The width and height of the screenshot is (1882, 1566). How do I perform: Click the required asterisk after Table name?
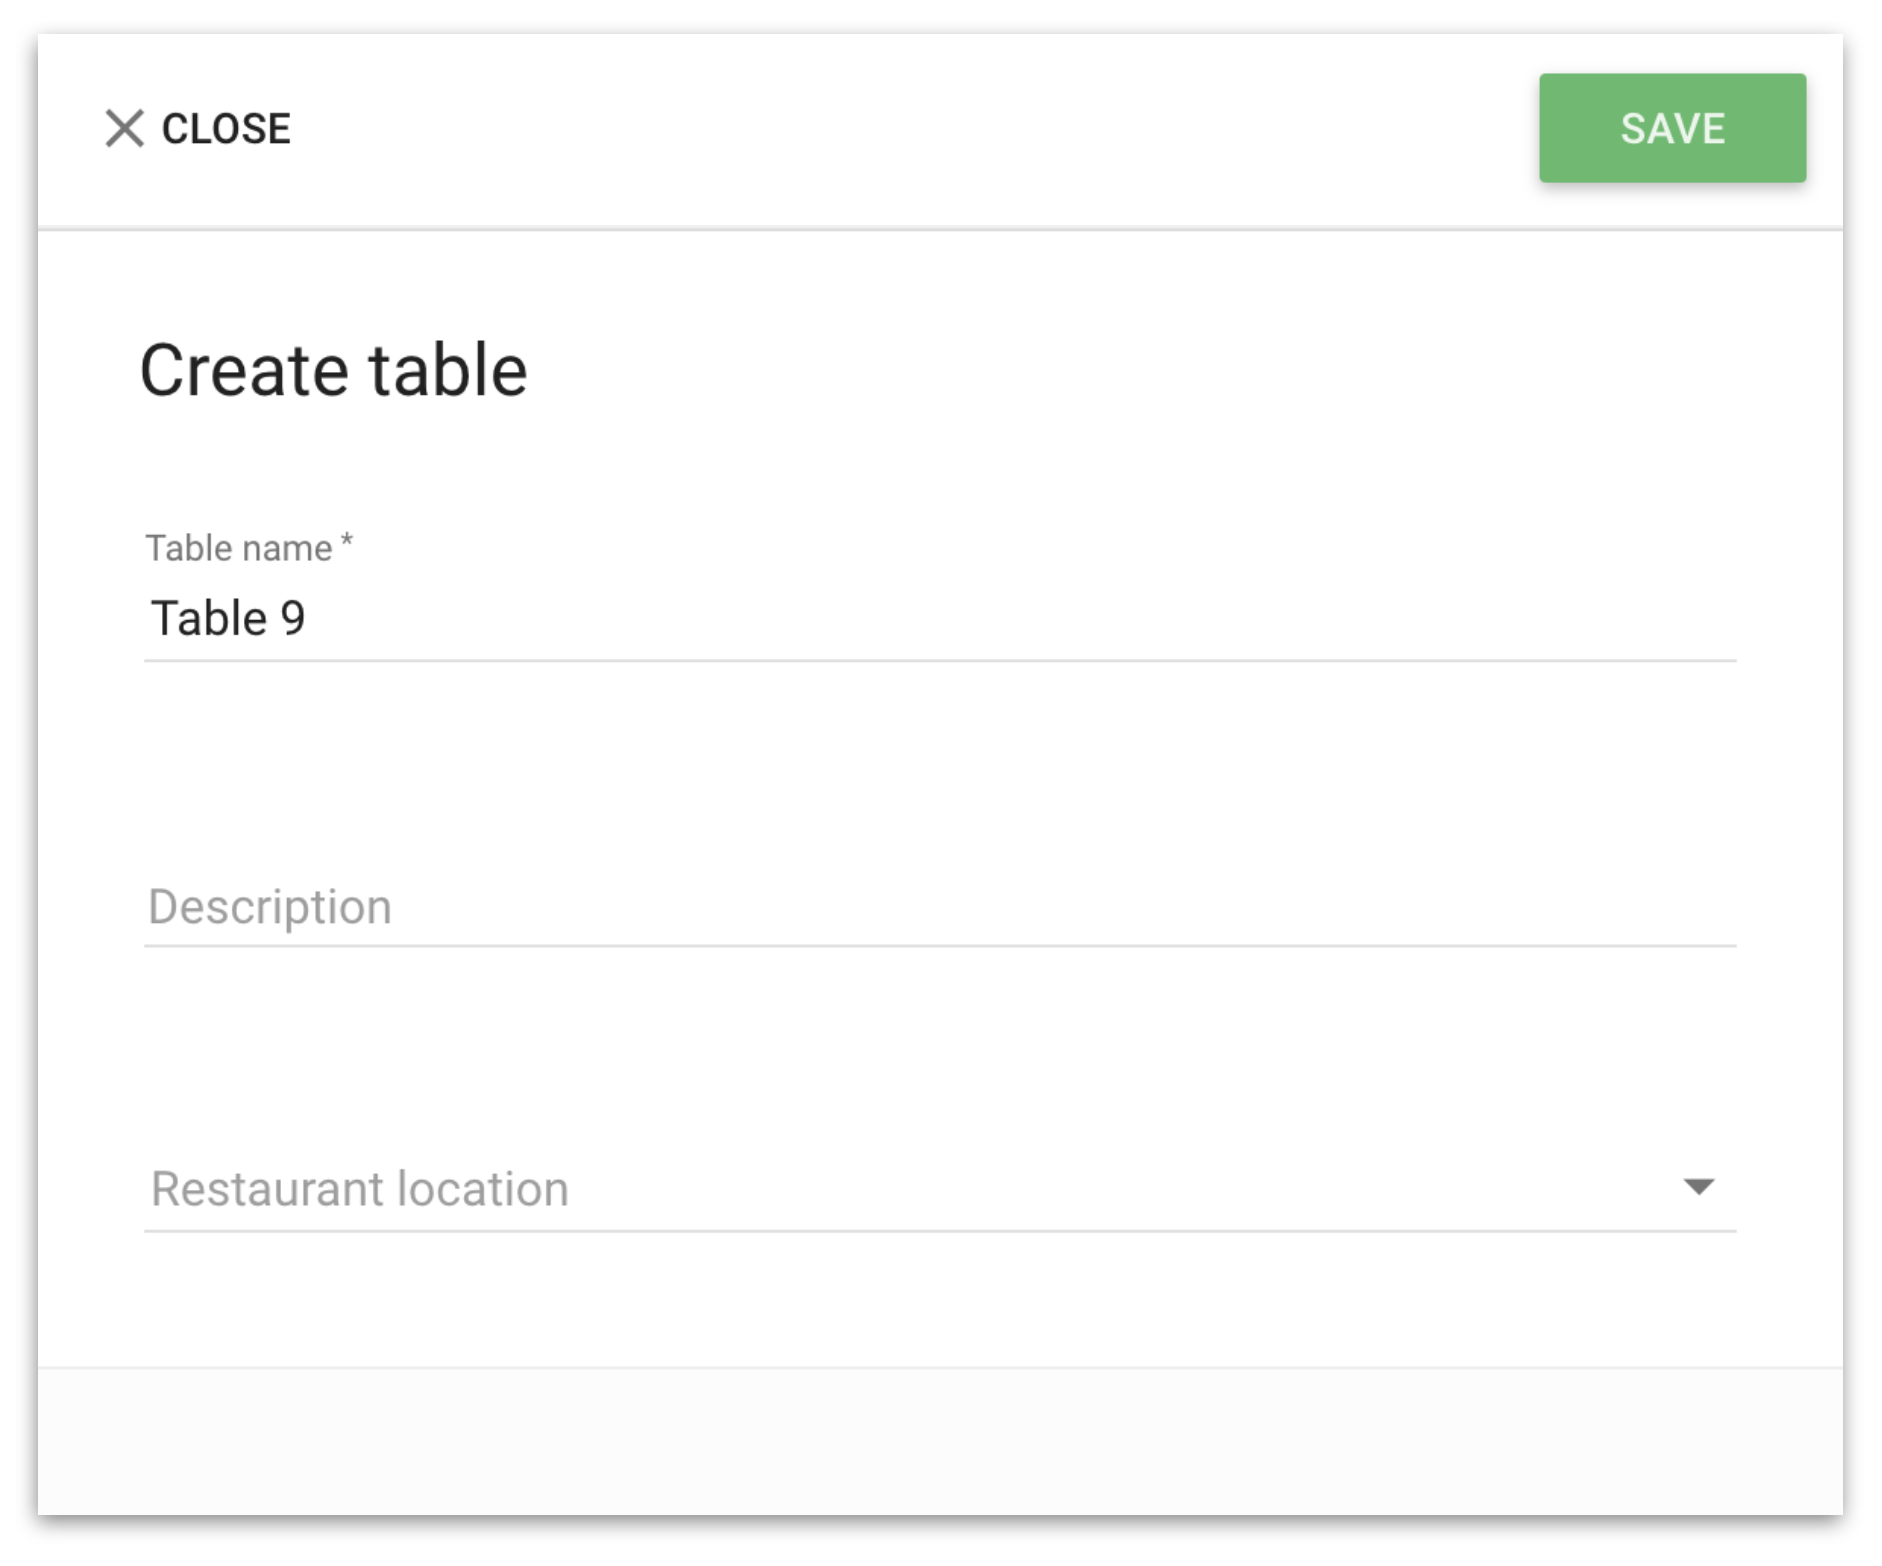pos(347,541)
